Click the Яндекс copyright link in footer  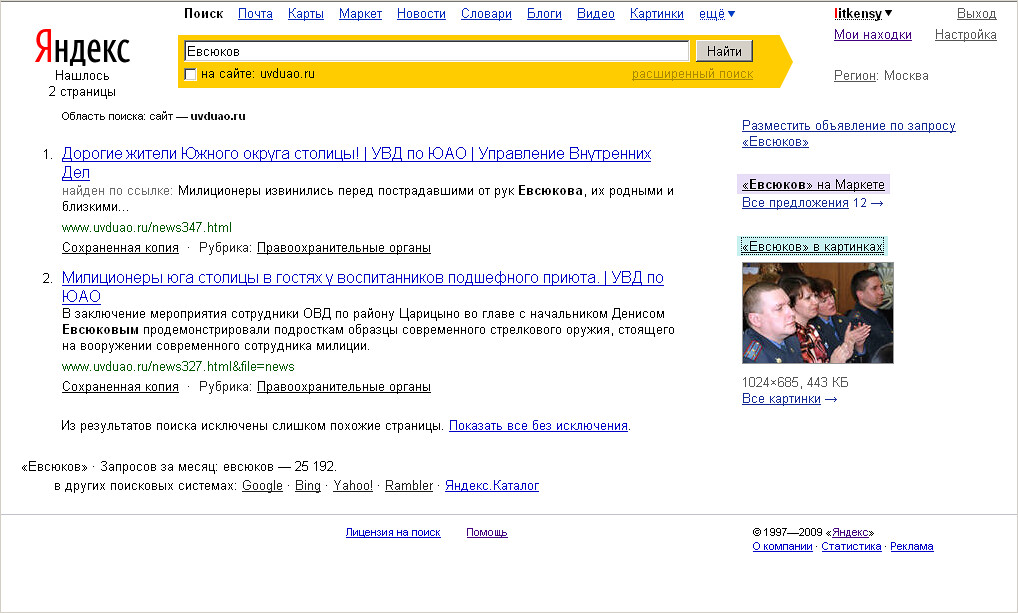(850, 532)
